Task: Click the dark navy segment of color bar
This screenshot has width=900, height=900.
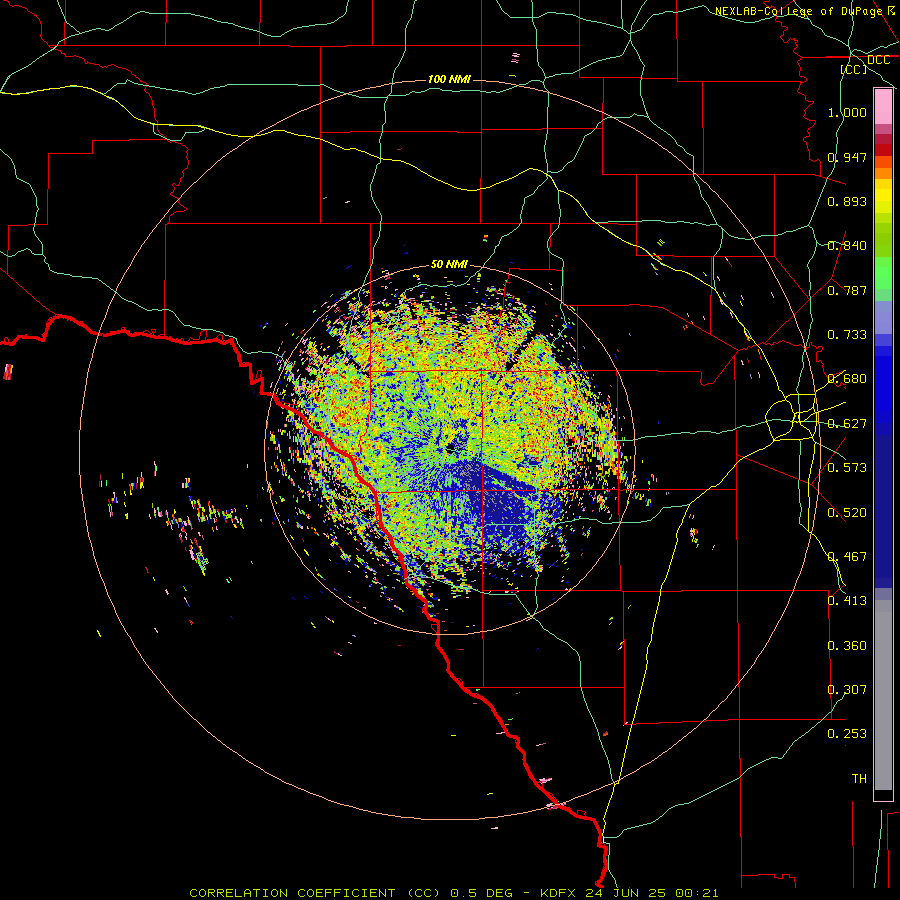Action: pos(883,511)
